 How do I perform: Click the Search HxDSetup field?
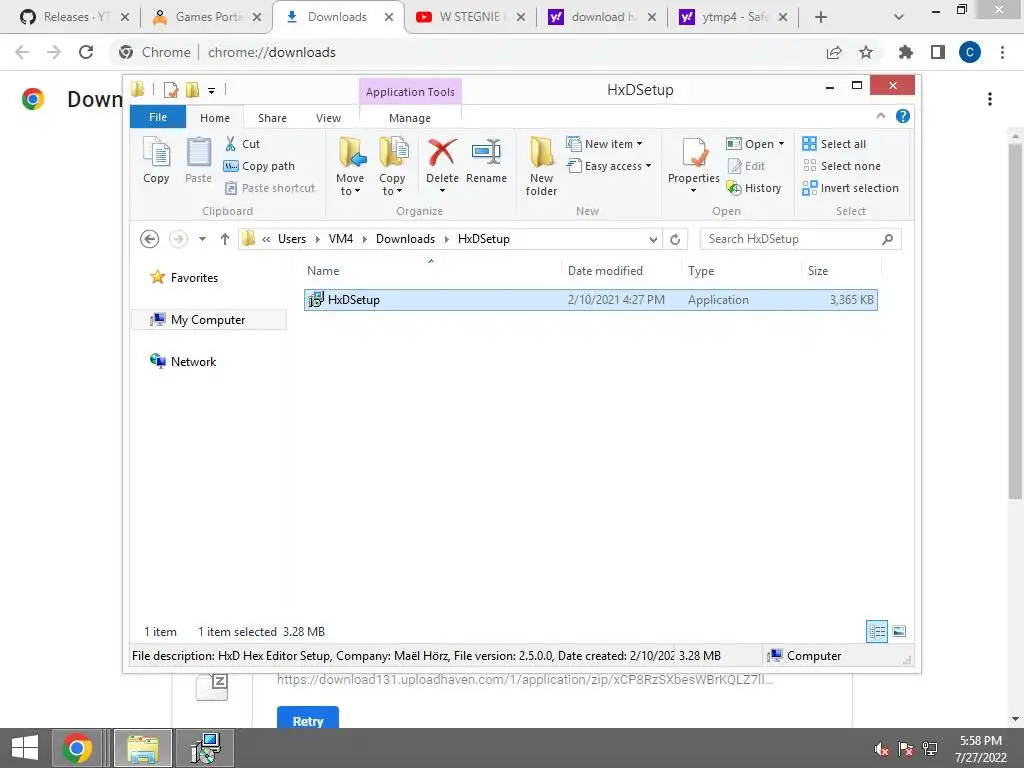(800, 239)
